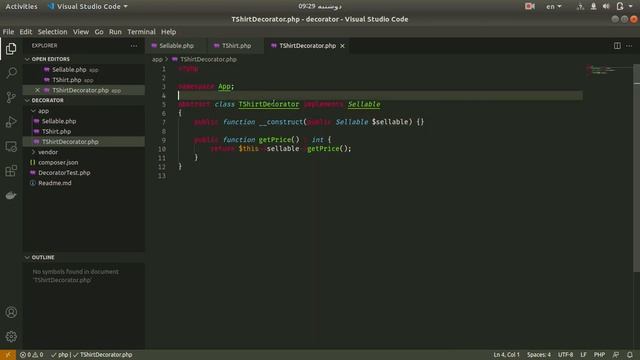This screenshot has width=640, height=360.
Task: Change end of line sequence LF
Action: click(583, 355)
